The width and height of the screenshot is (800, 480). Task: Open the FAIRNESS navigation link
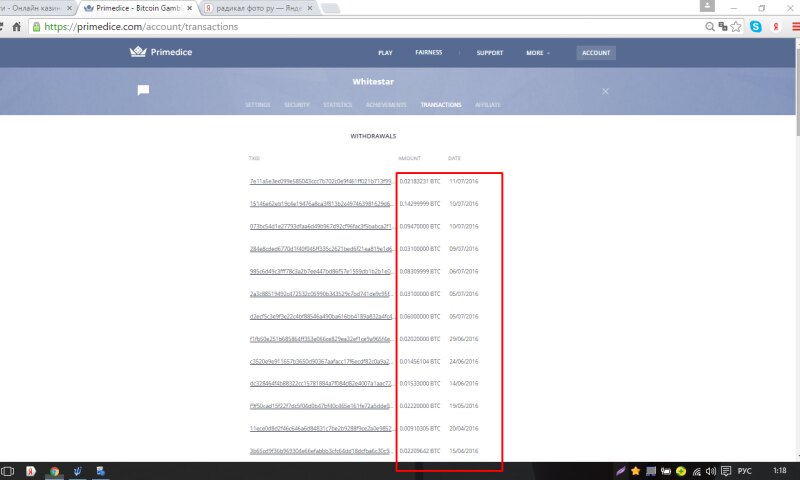coord(428,52)
